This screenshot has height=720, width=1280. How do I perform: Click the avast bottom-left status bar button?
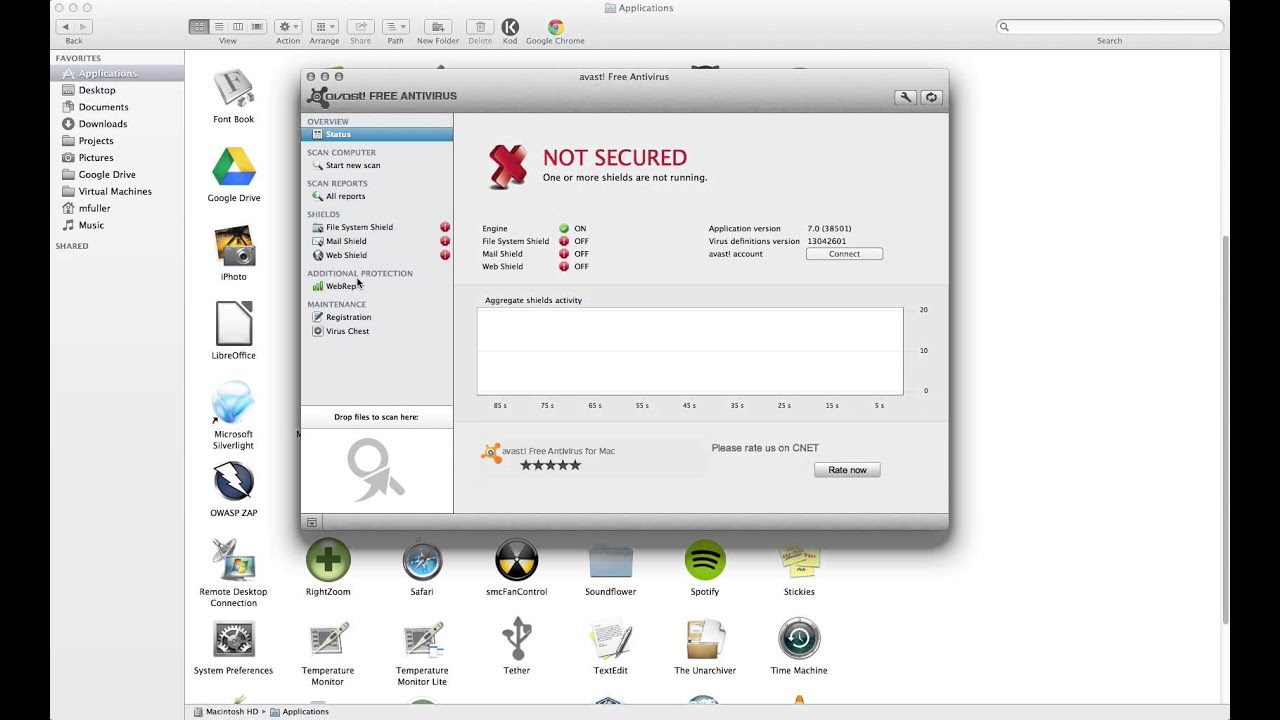pyautogui.click(x=312, y=523)
